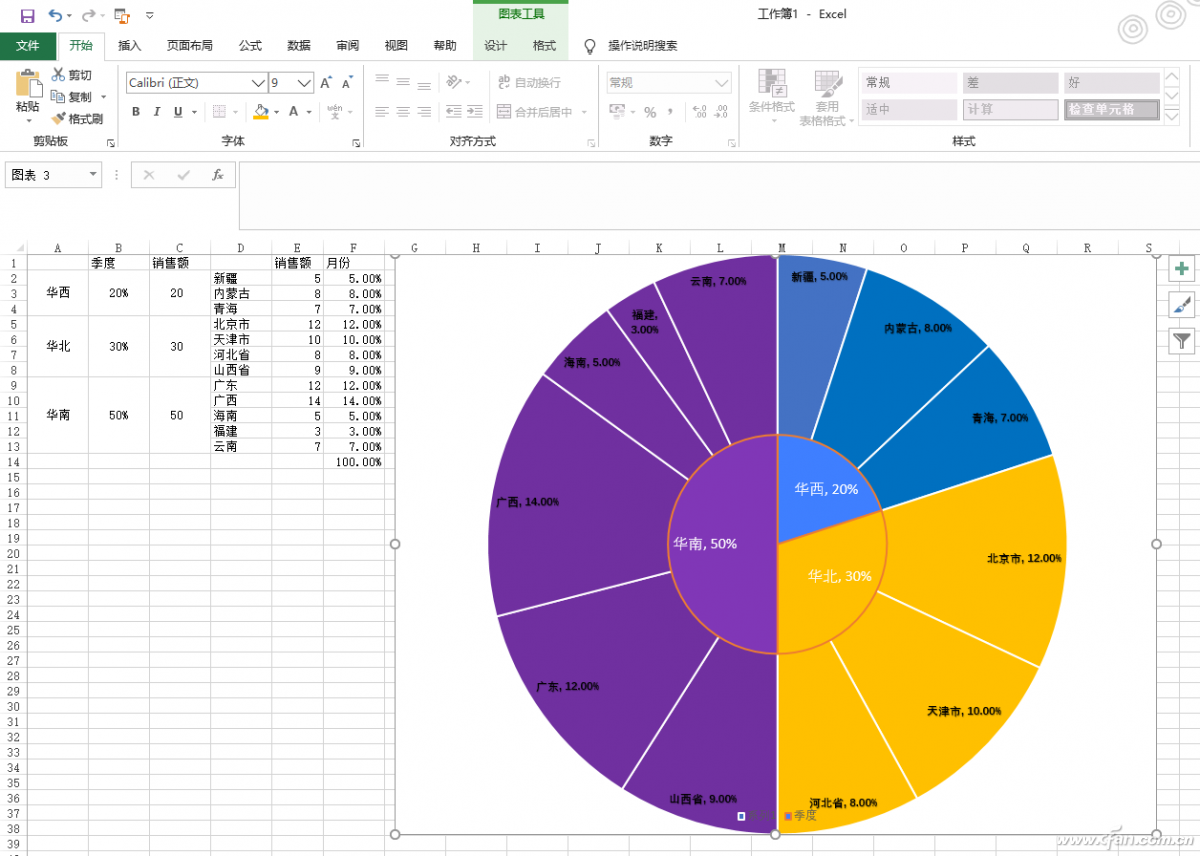This screenshot has width=1200, height=856.
Task: Click the Save icon in quick access toolbar
Action: (27, 15)
